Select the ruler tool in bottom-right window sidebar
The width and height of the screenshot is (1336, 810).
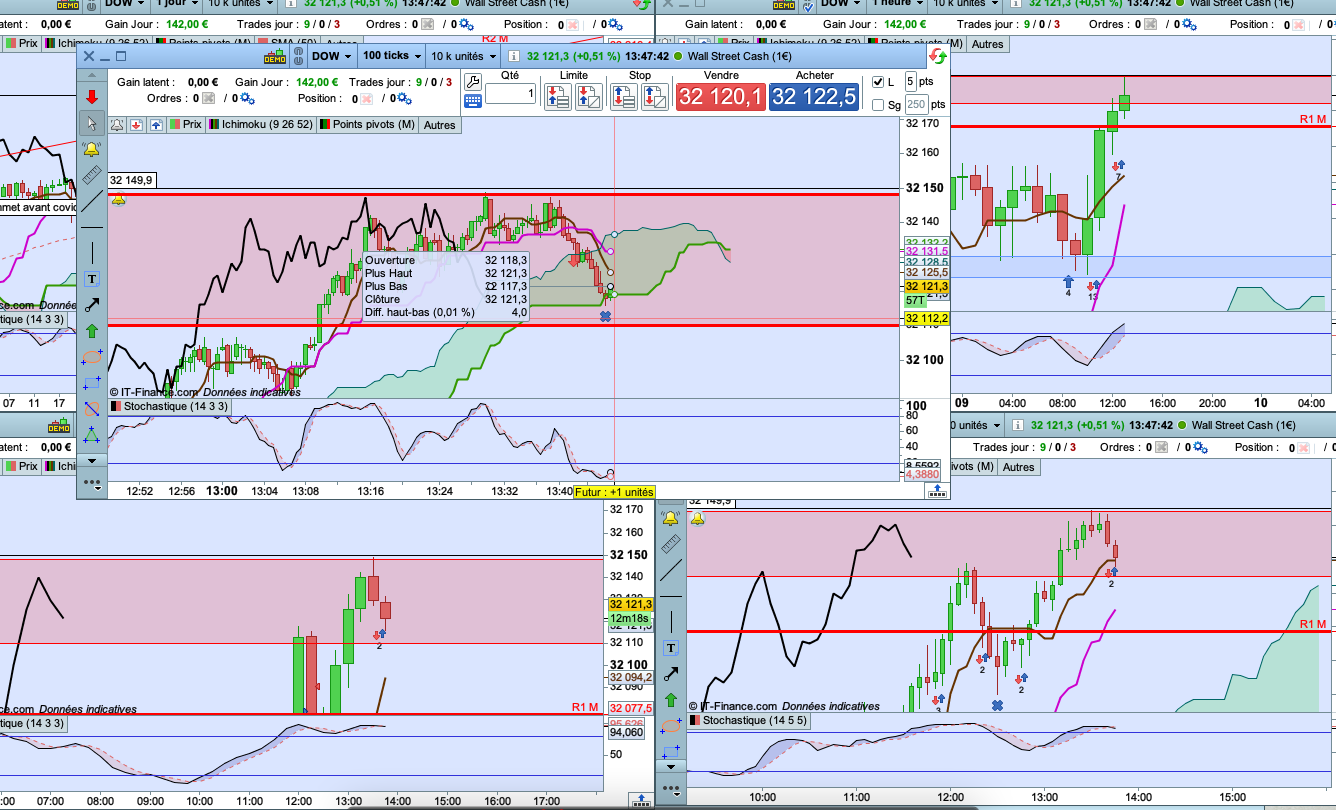pos(670,544)
